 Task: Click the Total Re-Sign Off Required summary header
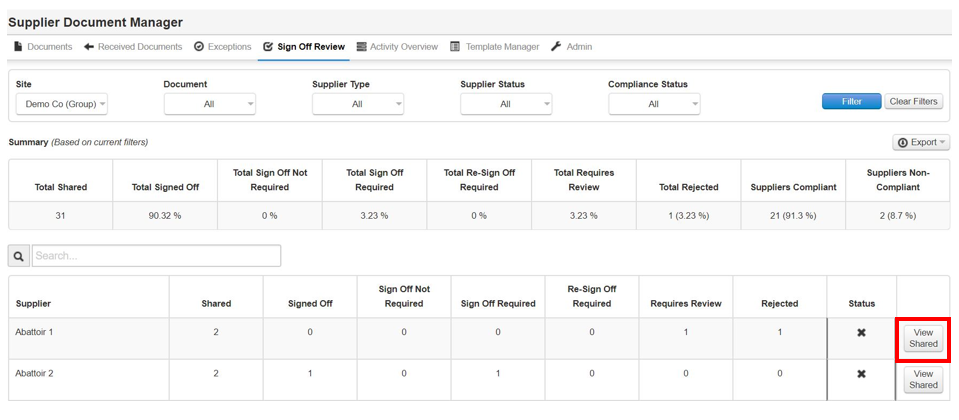coord(479,180)
